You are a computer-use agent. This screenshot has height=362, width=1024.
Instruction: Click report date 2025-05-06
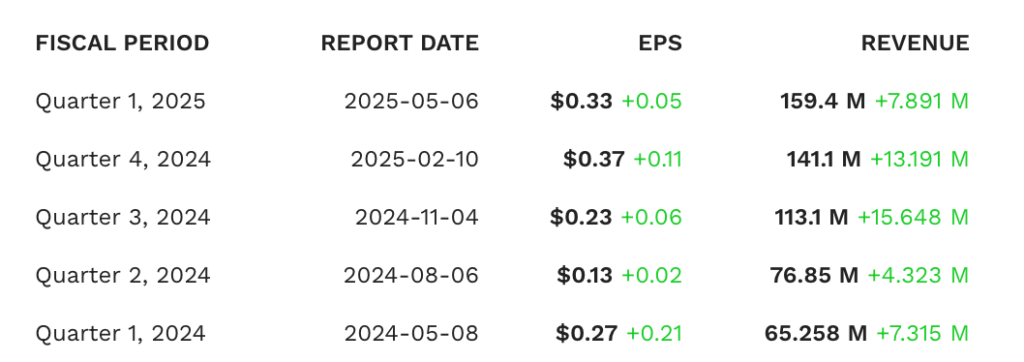click(x=411, y=101)
